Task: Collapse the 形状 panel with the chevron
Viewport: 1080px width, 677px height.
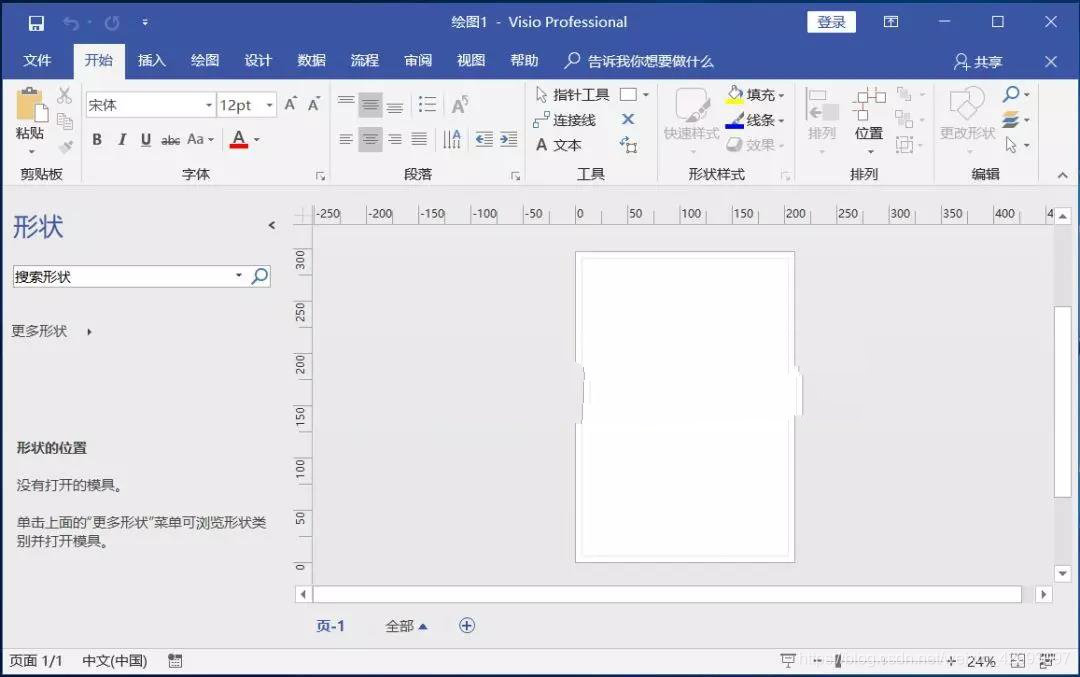Action: tap(271, 225)
